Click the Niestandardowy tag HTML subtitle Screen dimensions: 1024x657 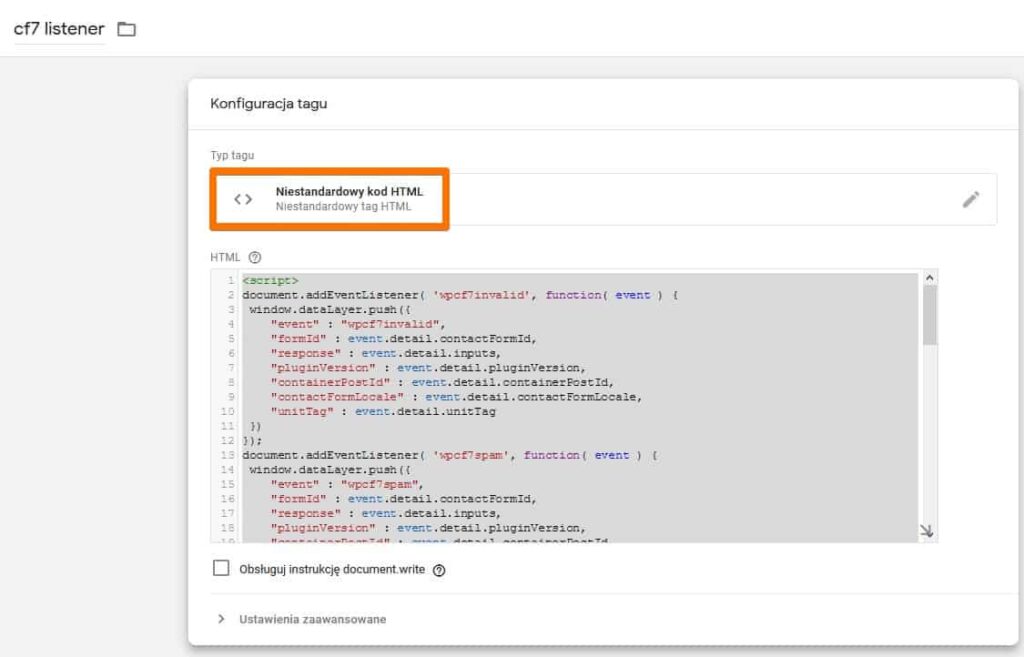pos(343,207)
